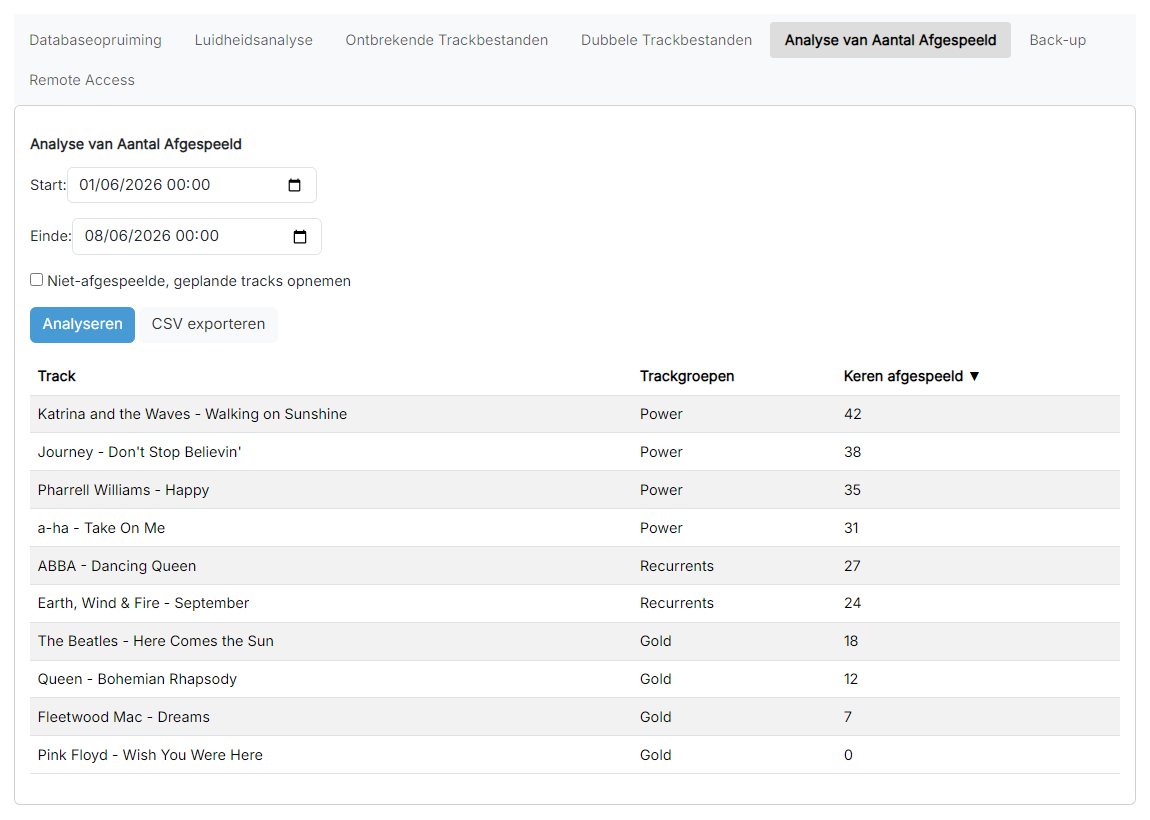The width and height of the screenshot is (1150, 820).
Task: Click play count 35 for Happy
Action: coord(852,490)
